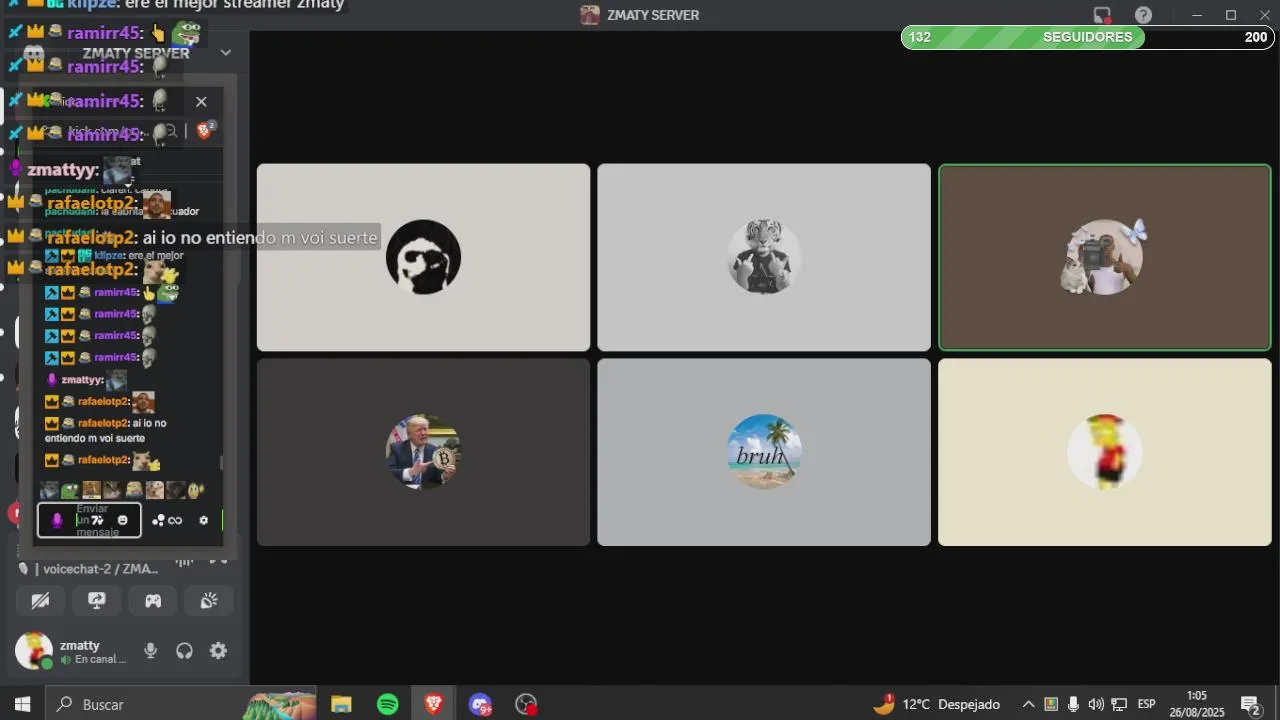Open Discord taskbar icon
Image resolution: width=1280 pixels, height=720 pixels.
480,704
